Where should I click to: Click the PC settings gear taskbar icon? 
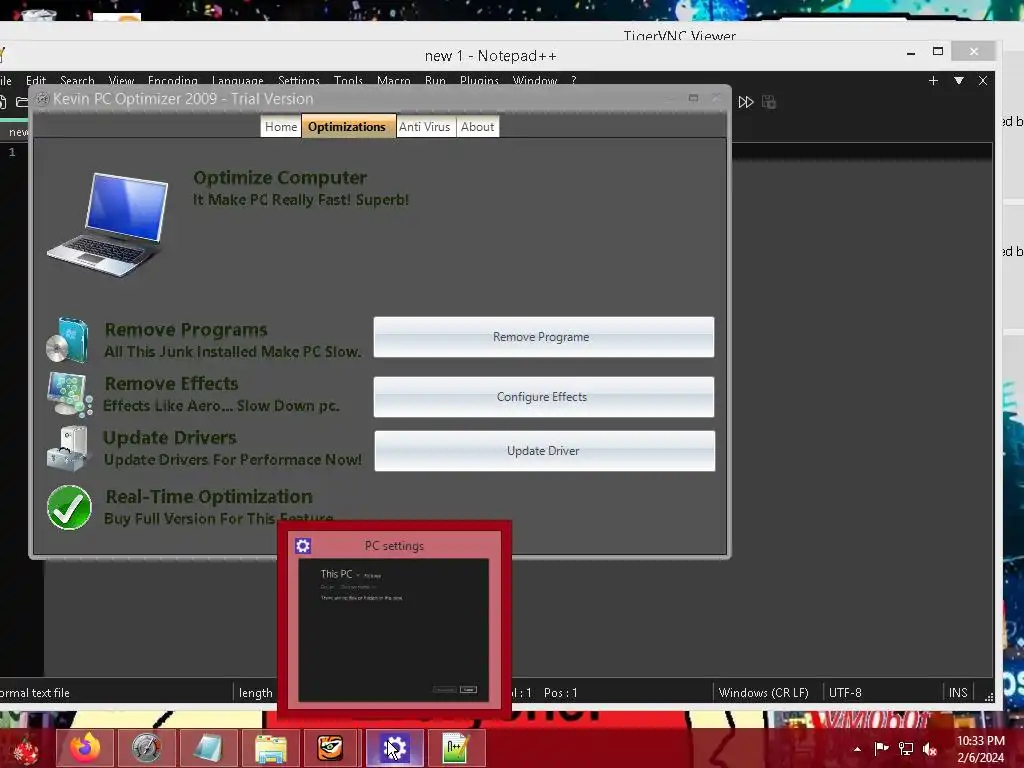point(394,747)
